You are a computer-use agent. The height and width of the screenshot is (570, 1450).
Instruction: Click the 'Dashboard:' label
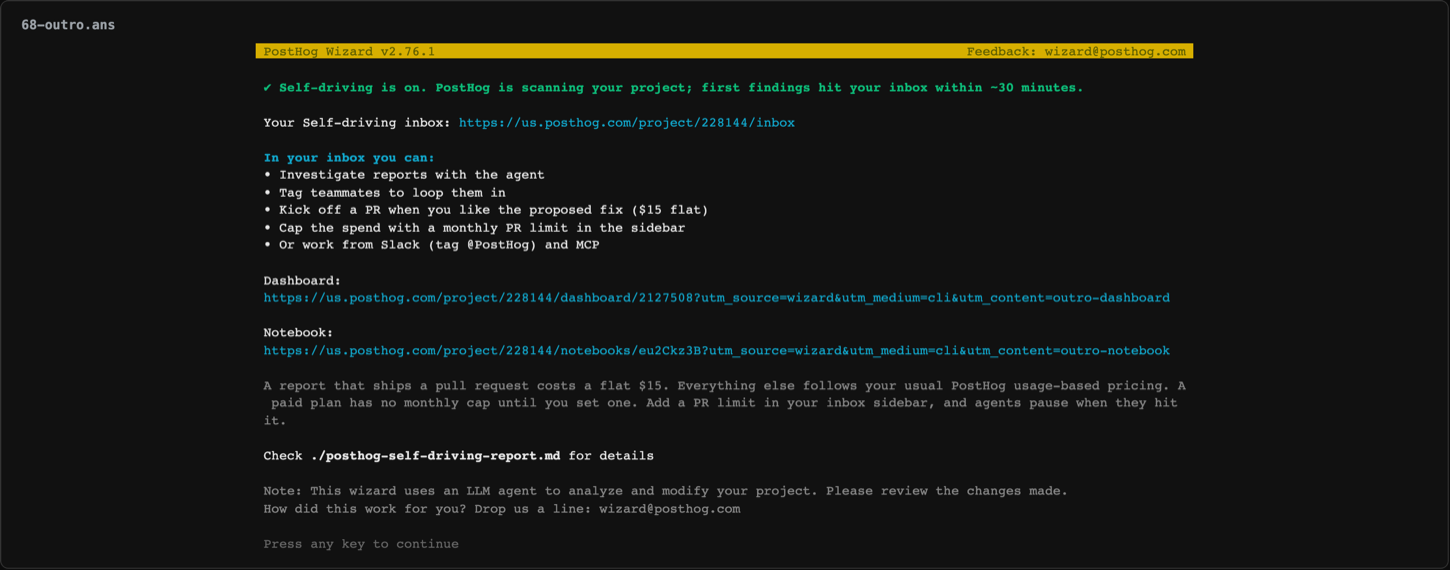[x=302, y=281]
